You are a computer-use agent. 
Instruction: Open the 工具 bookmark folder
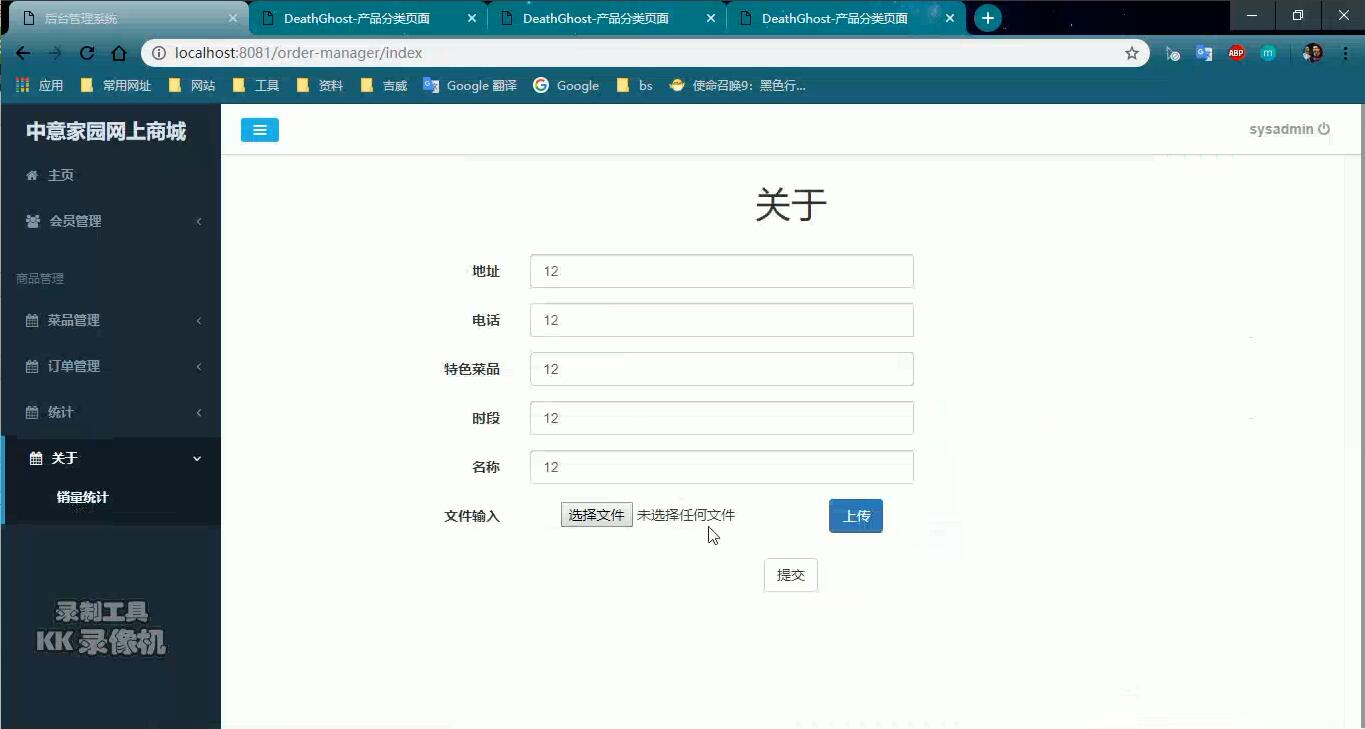point(256,86)
